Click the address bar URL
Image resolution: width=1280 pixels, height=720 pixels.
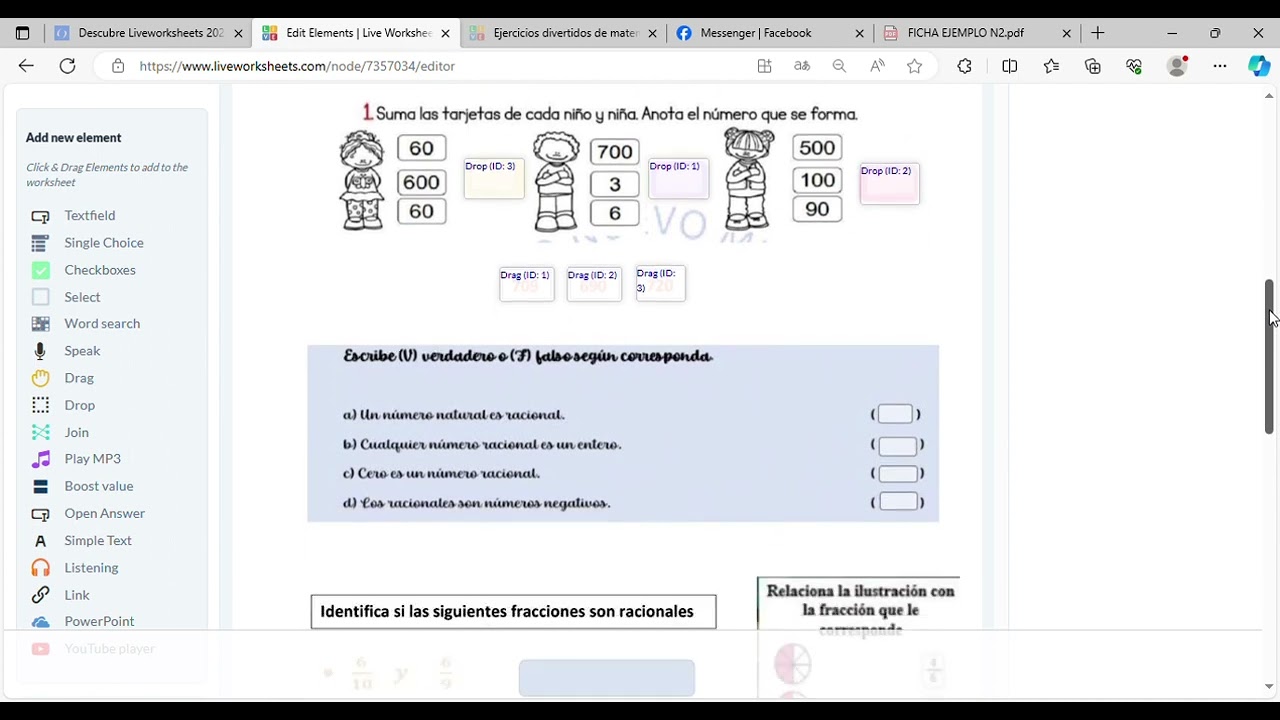297,66
